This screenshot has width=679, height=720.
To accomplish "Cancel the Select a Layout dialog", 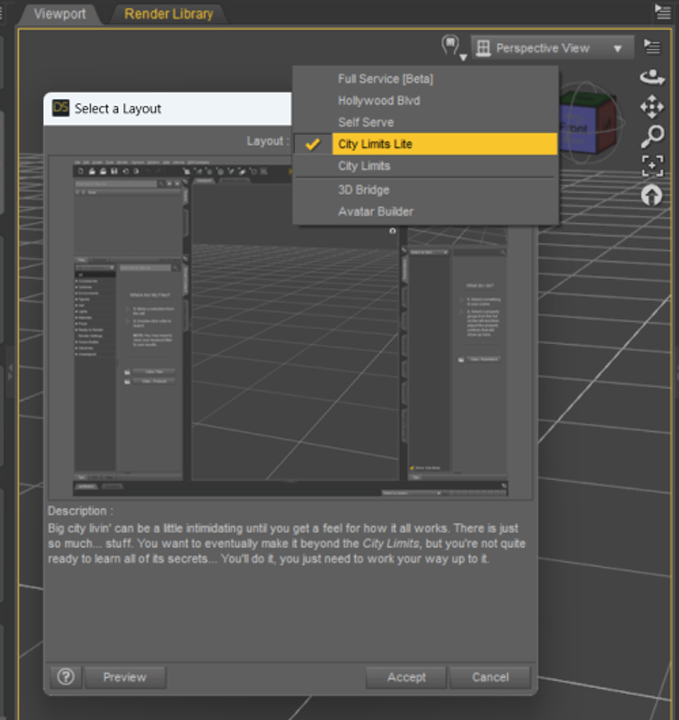I will 490,677.
